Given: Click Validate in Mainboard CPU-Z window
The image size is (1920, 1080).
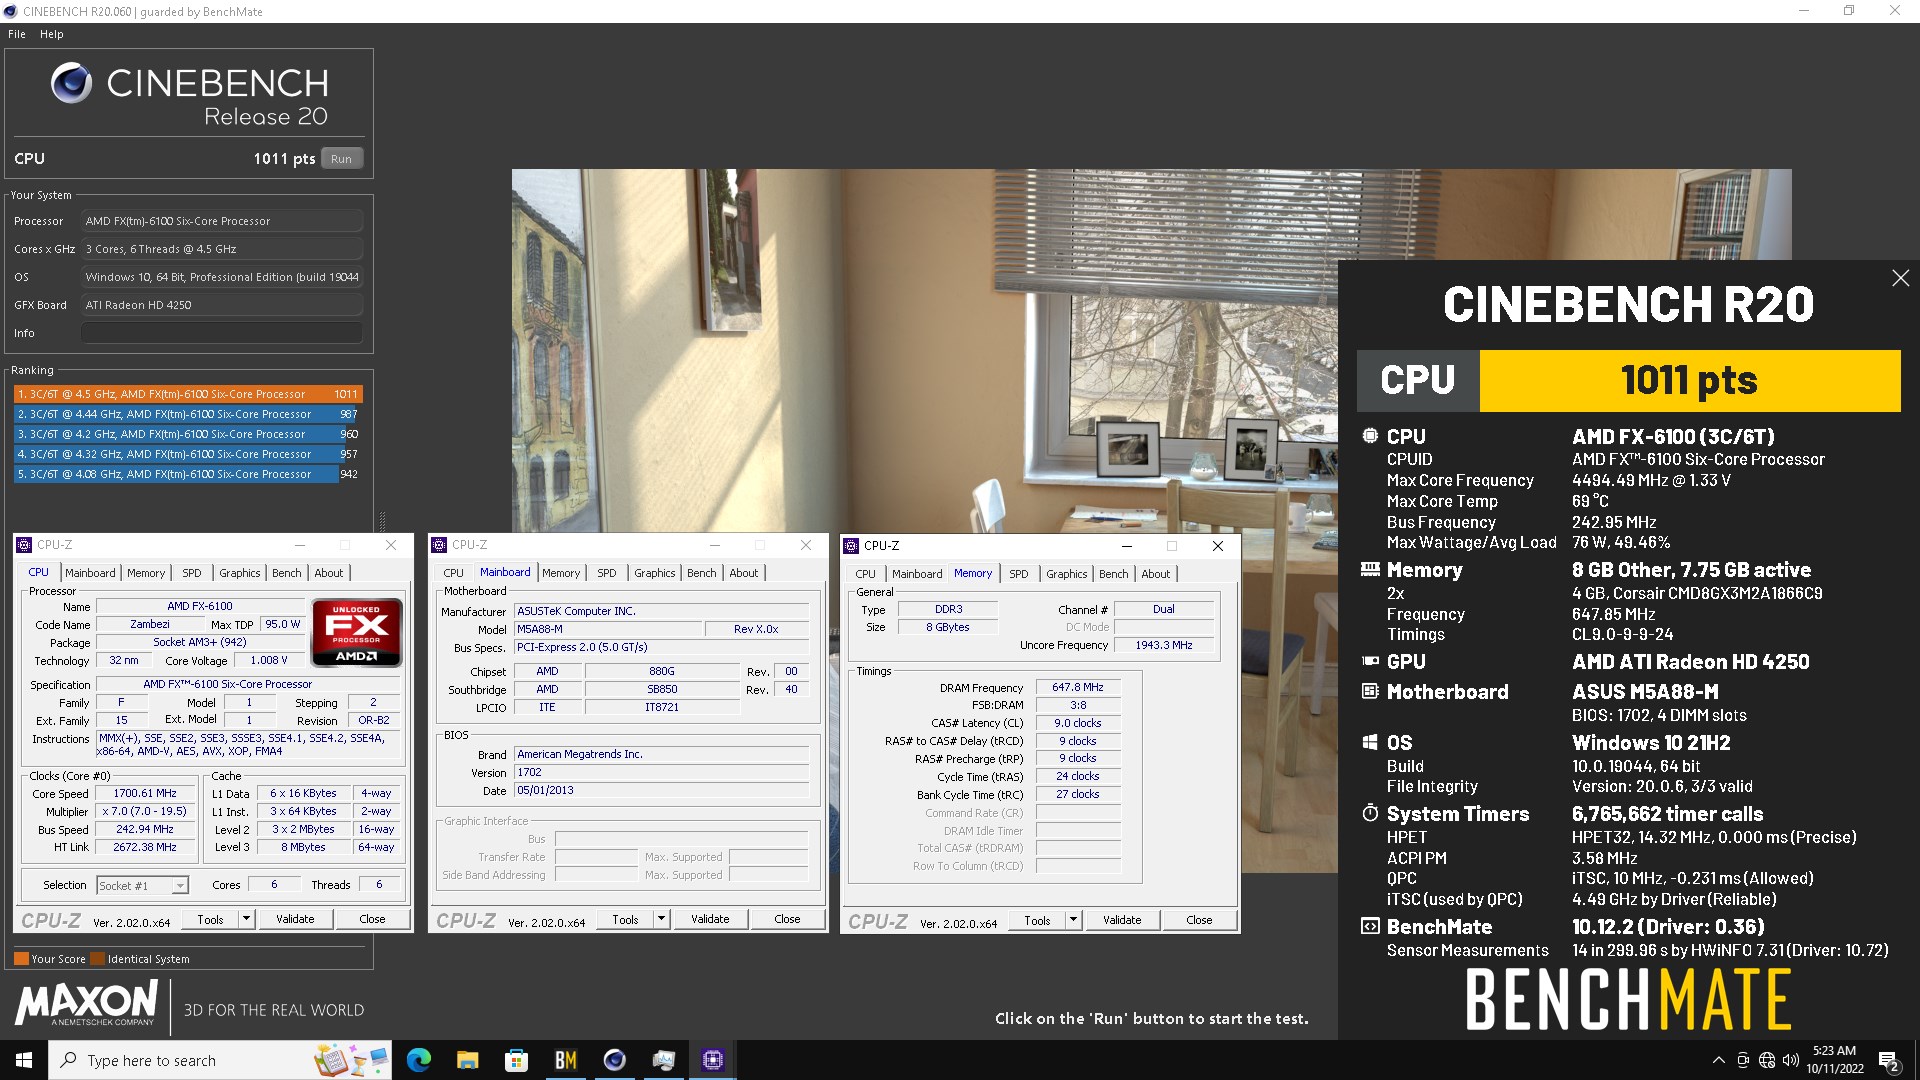Looking at the screenshot, I should 710,919.
